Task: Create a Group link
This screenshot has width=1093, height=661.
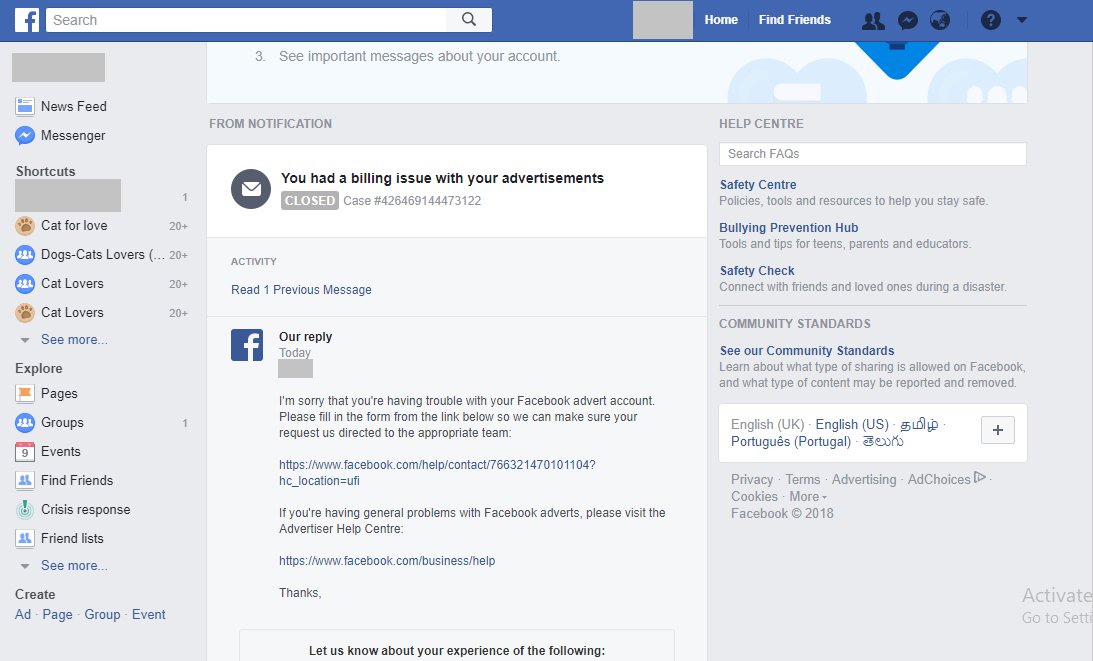Action: pos(102,614)
